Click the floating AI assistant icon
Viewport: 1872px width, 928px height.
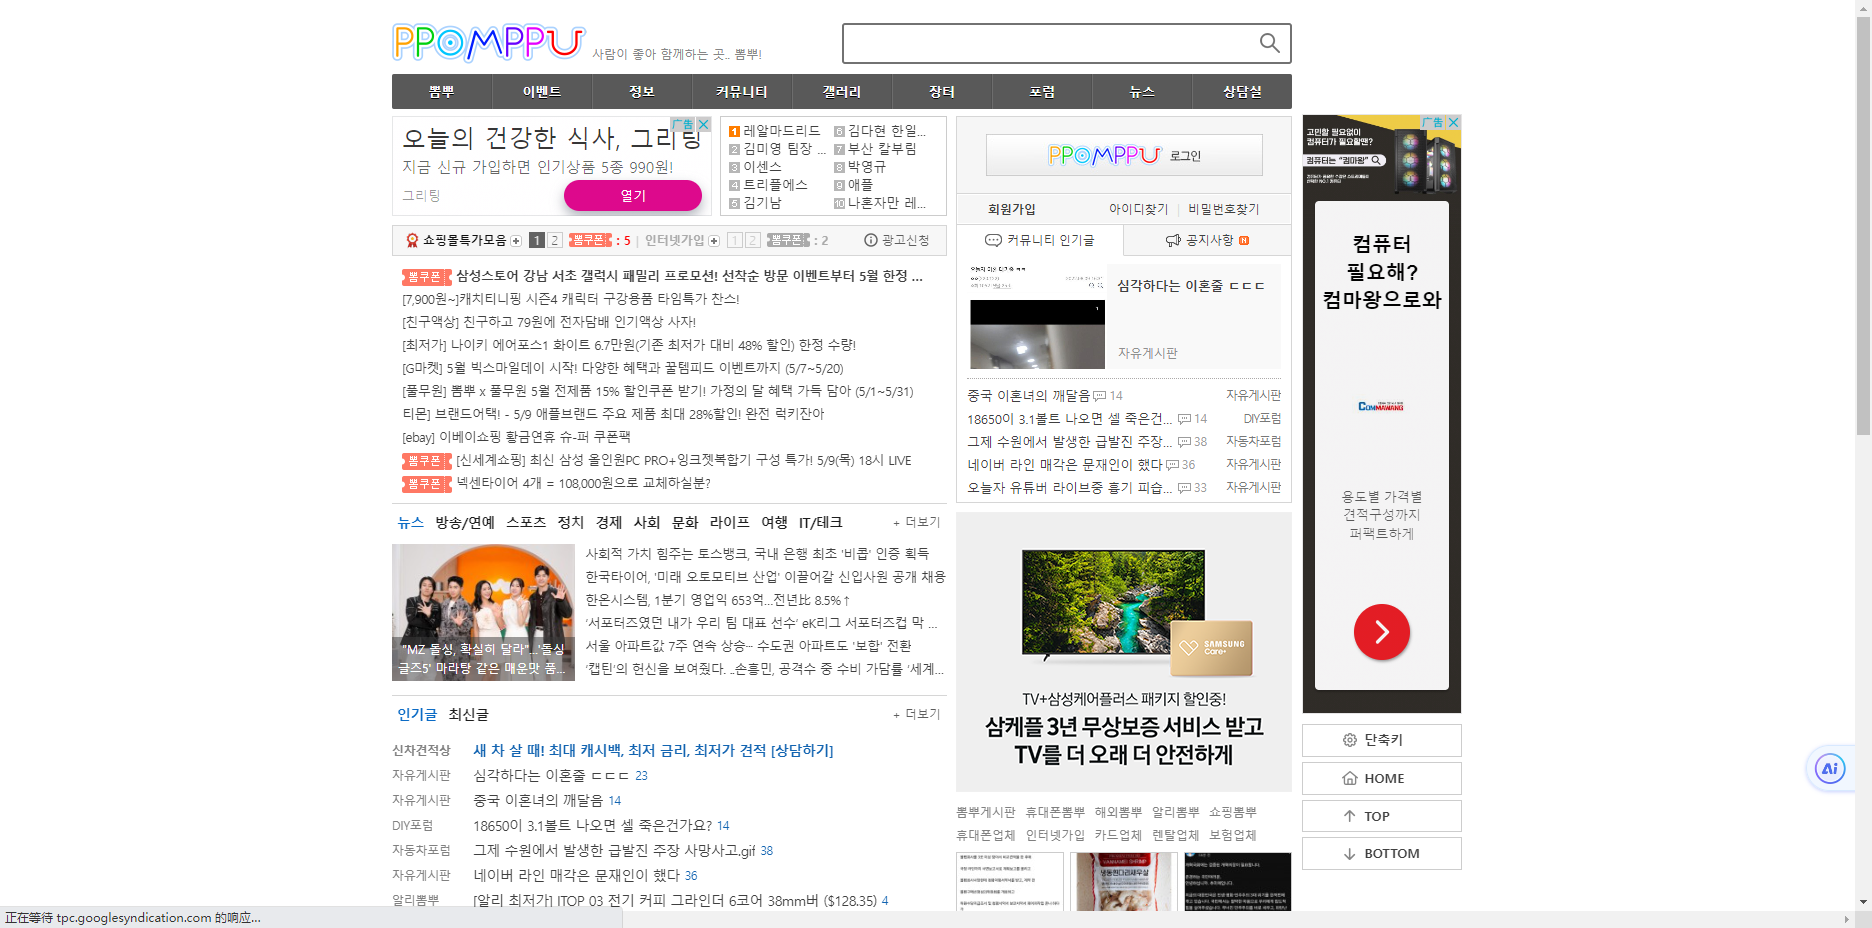click(1830, 769)
